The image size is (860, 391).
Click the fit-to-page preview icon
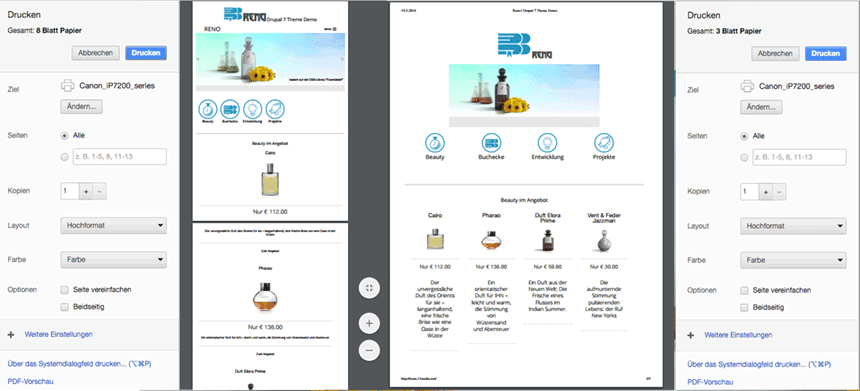click(369, 288)
